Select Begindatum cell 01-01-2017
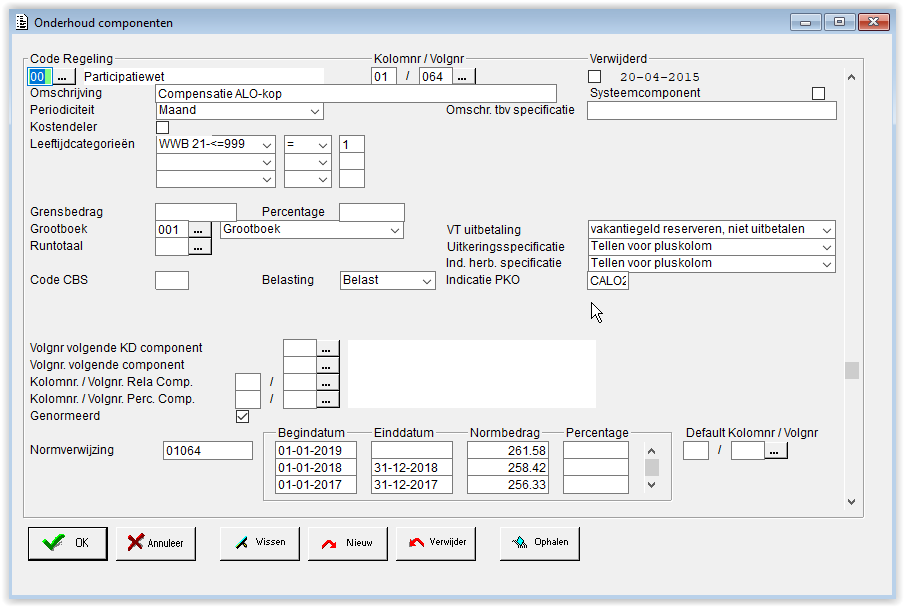The height and width of the screenshot is (607, 904). (x=316, y=485)
